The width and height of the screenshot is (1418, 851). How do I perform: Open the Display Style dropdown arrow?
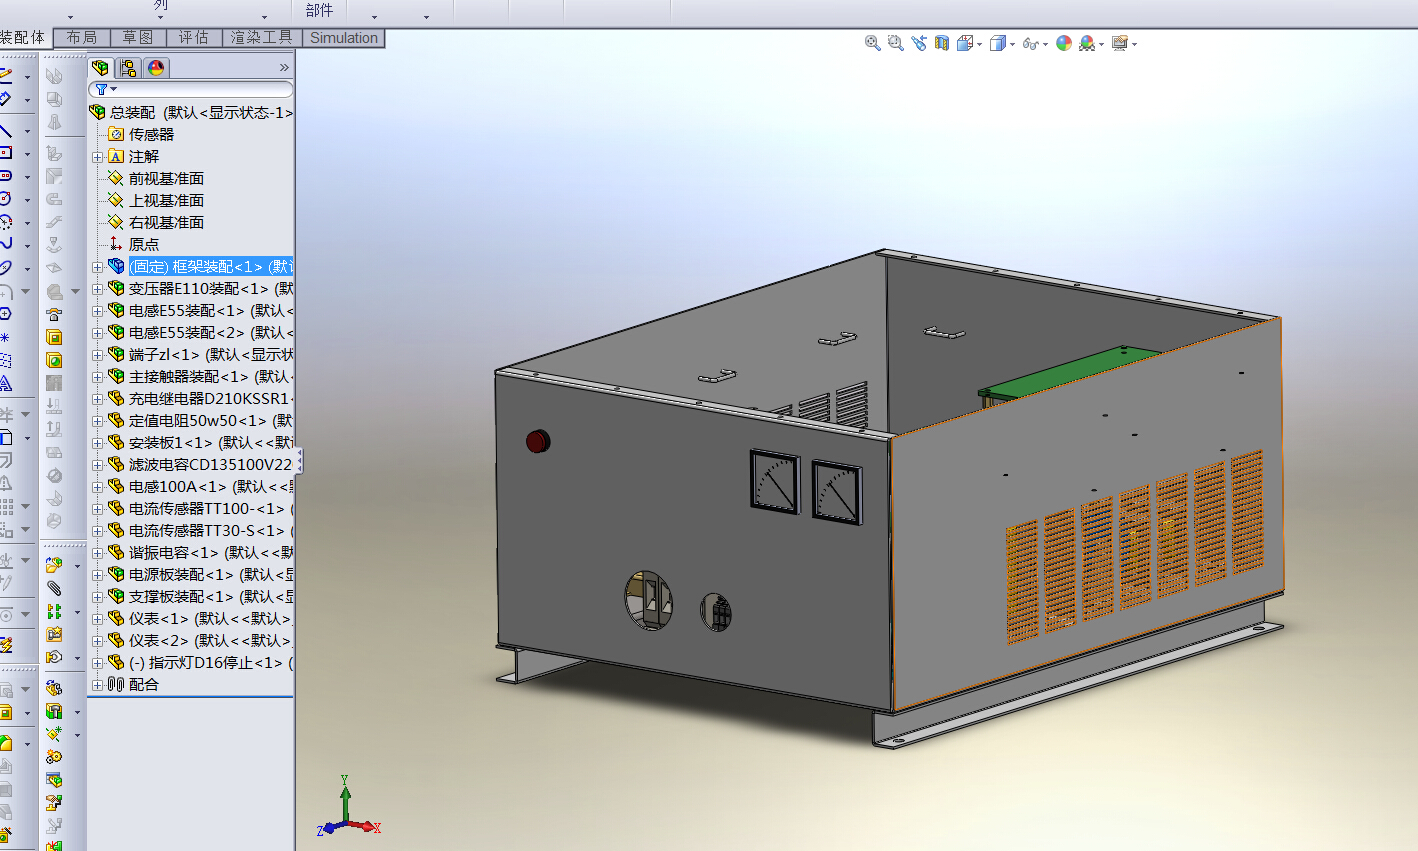[1012, 44]
